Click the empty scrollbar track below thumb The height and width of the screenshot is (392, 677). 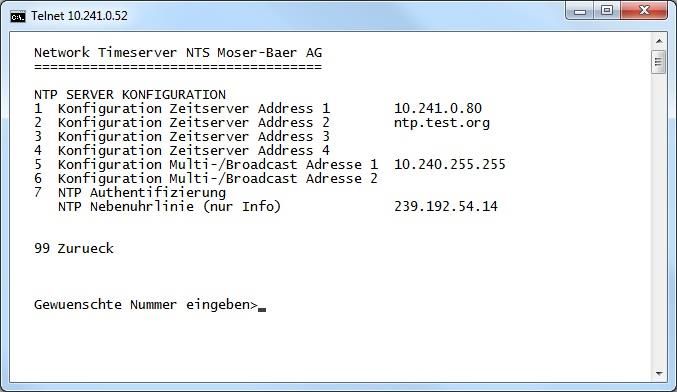tap(659, 220)
